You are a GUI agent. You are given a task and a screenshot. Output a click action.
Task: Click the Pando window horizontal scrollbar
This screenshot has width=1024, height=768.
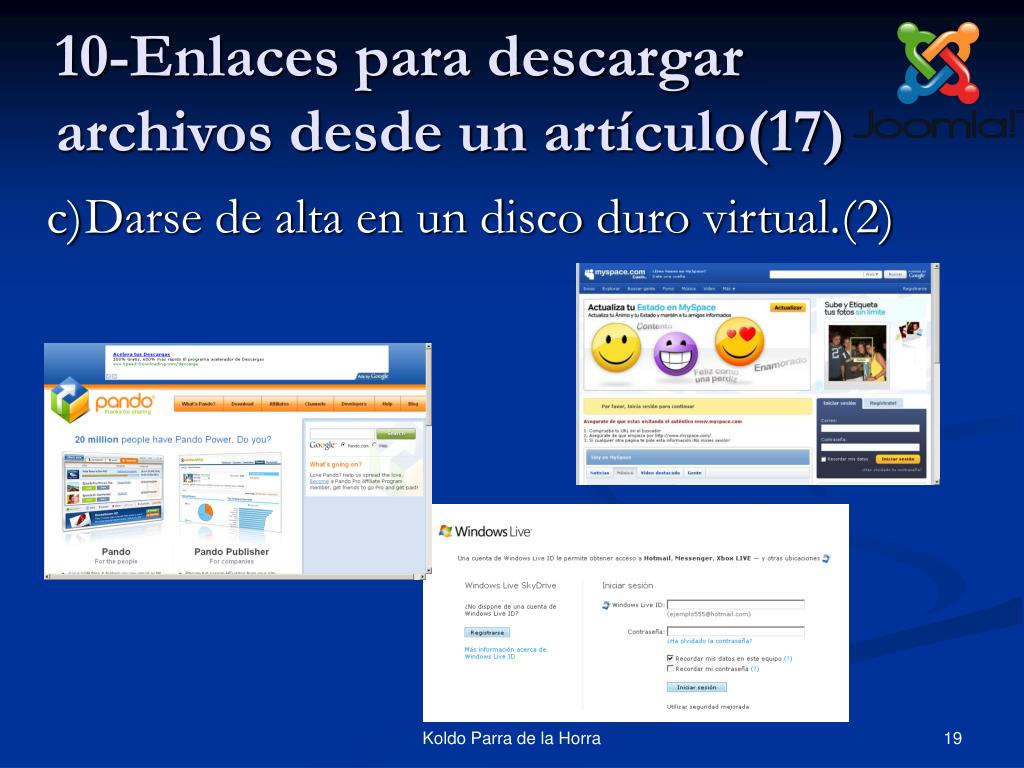234,577
